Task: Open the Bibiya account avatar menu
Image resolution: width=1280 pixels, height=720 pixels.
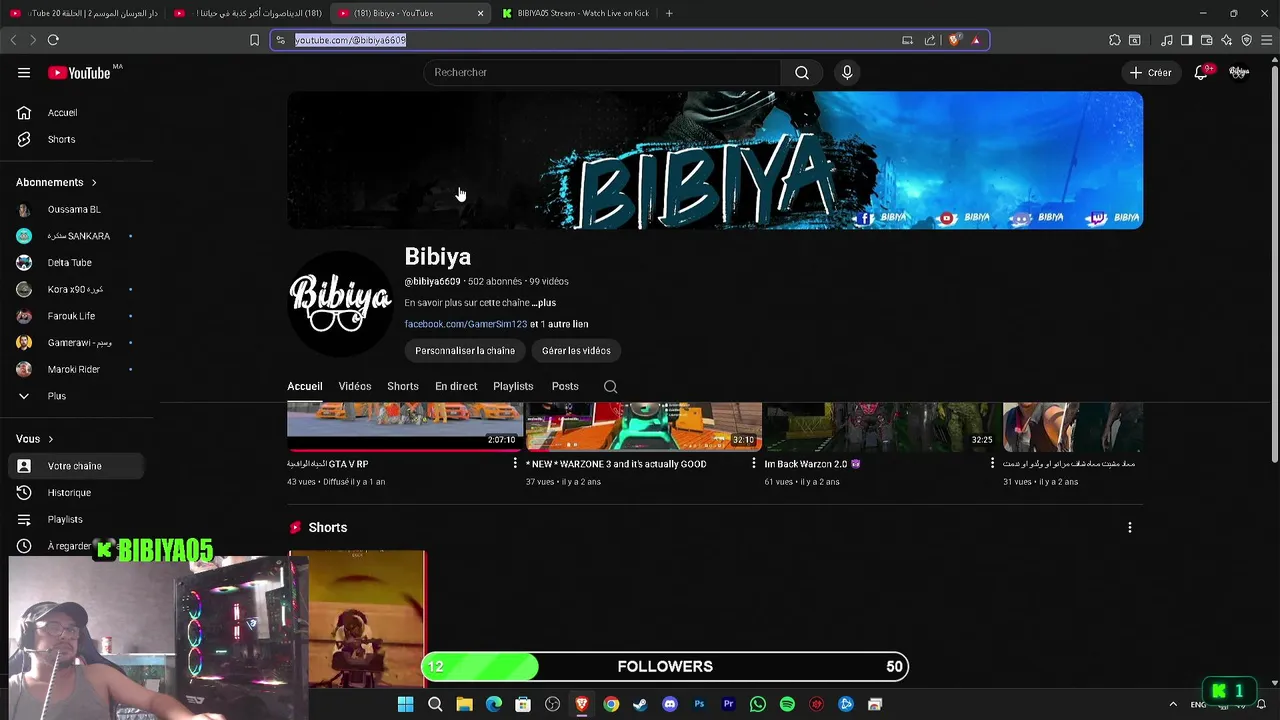Action: pyautogui.click(x=1239, y=72)
